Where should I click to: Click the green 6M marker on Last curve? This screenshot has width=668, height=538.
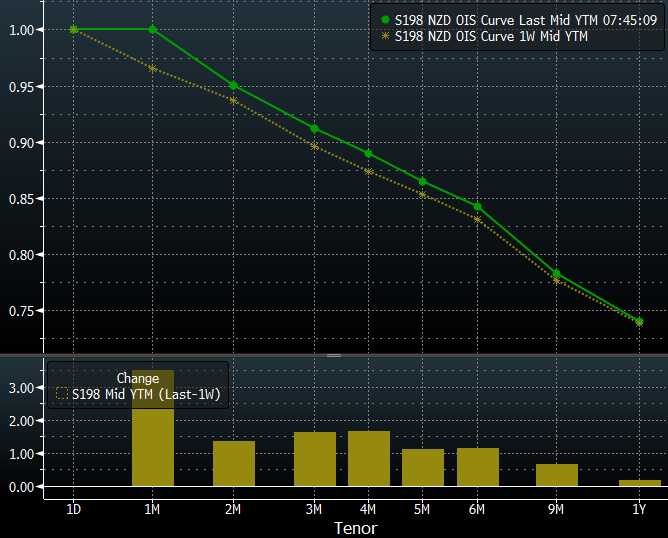pyautogui.click(x=477, y=207)
